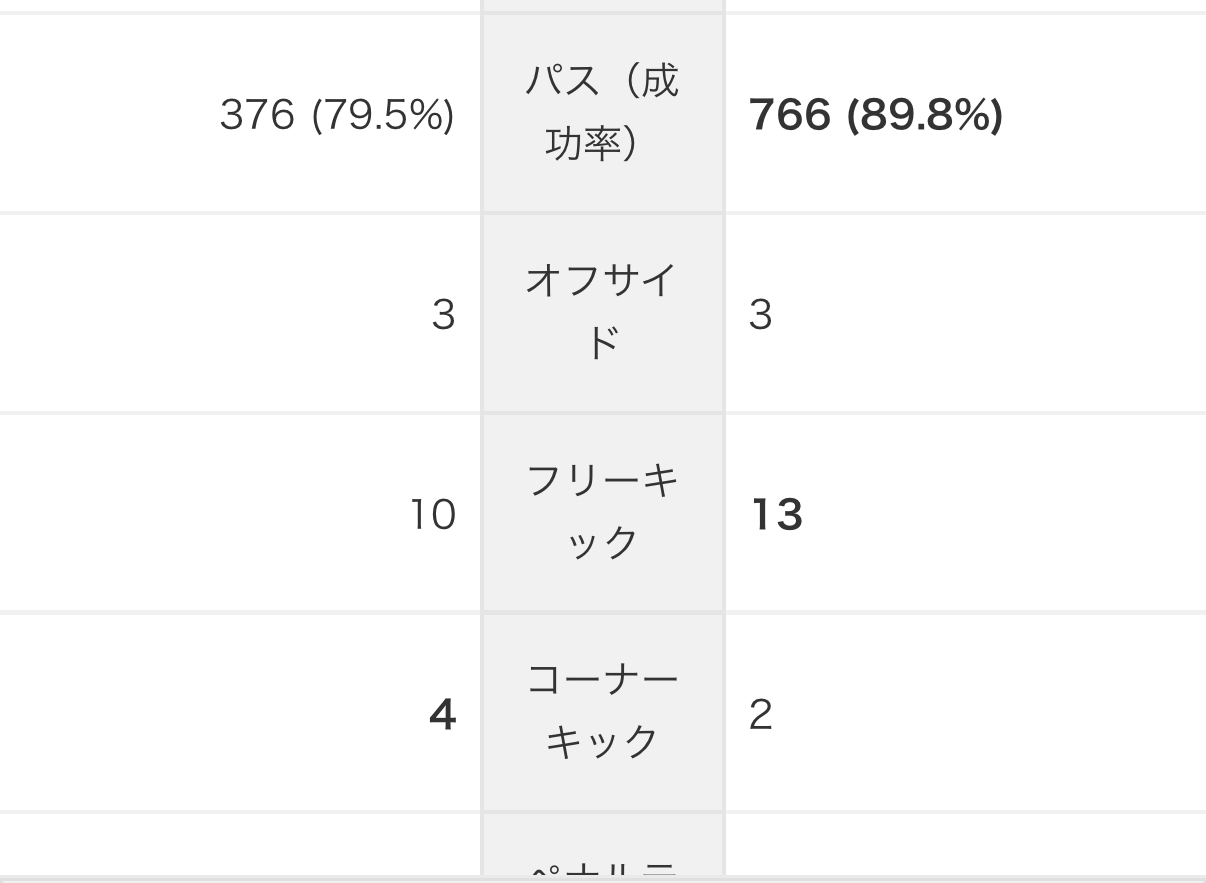Image resolution: width=1206 pixels, height=883 pixels.
Task: Click the bold (89.8%) pass success rate
Action: click(925, 115)
